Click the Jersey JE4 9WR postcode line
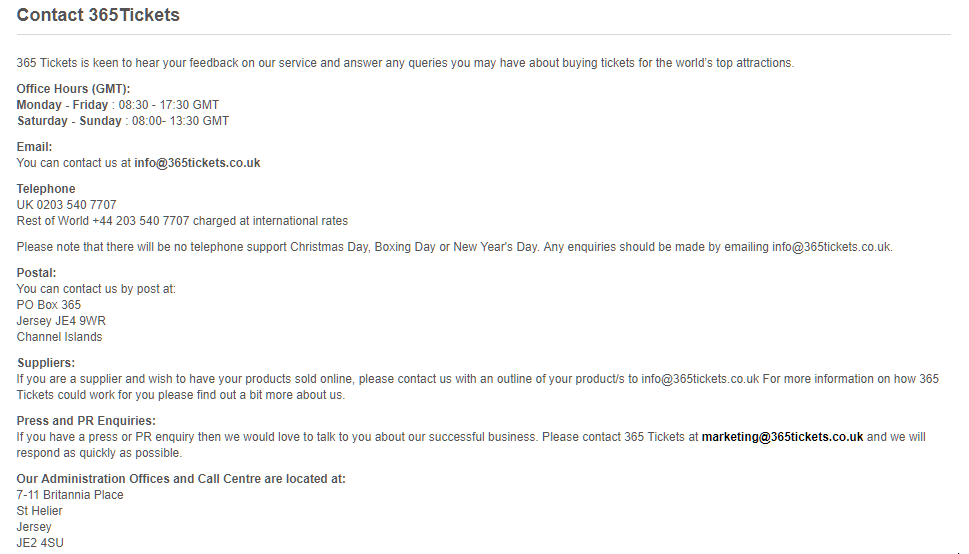Image resolution: width=969 pixels, height=554 pixels. (x=61, y=321)
